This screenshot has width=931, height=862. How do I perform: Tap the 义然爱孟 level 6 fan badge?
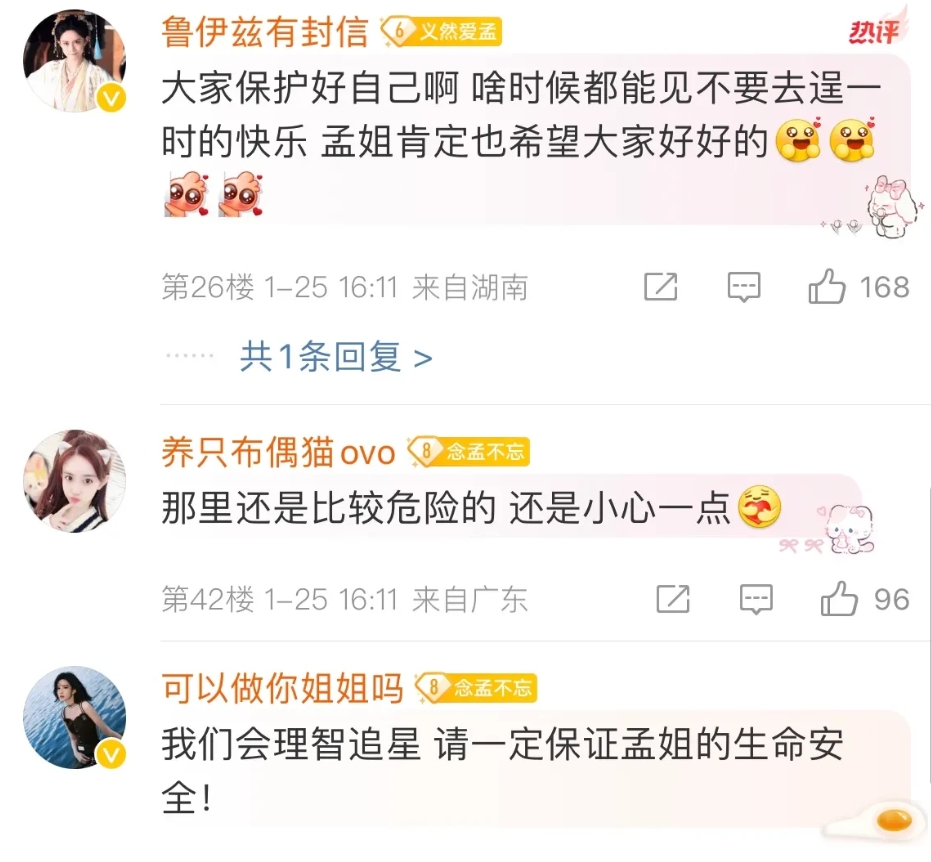(x=442, y=31)
